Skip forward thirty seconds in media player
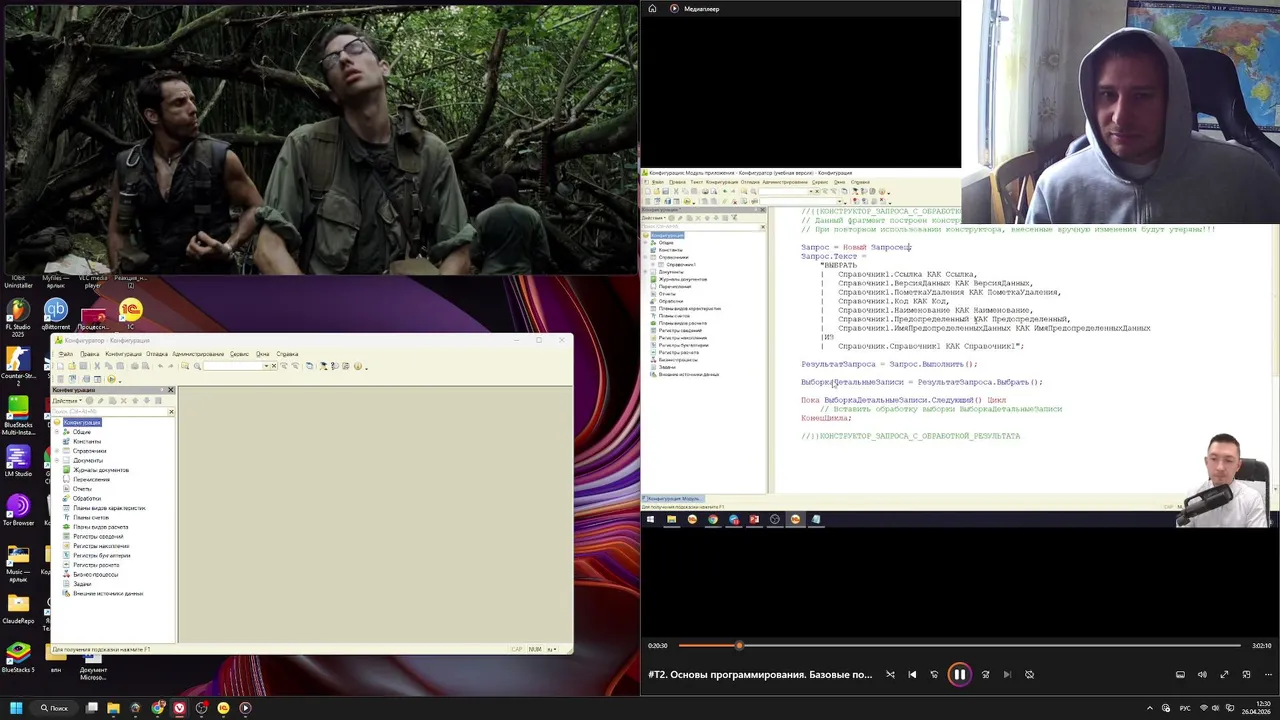Image resolution: width=1280 pixels, height=720 pixels. 985,674
